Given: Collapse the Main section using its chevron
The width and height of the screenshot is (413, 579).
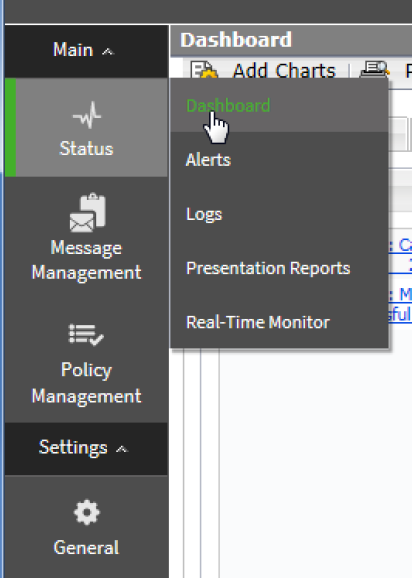Looking at the screenshot, I should pyautogui.click(x=108, y=52).
